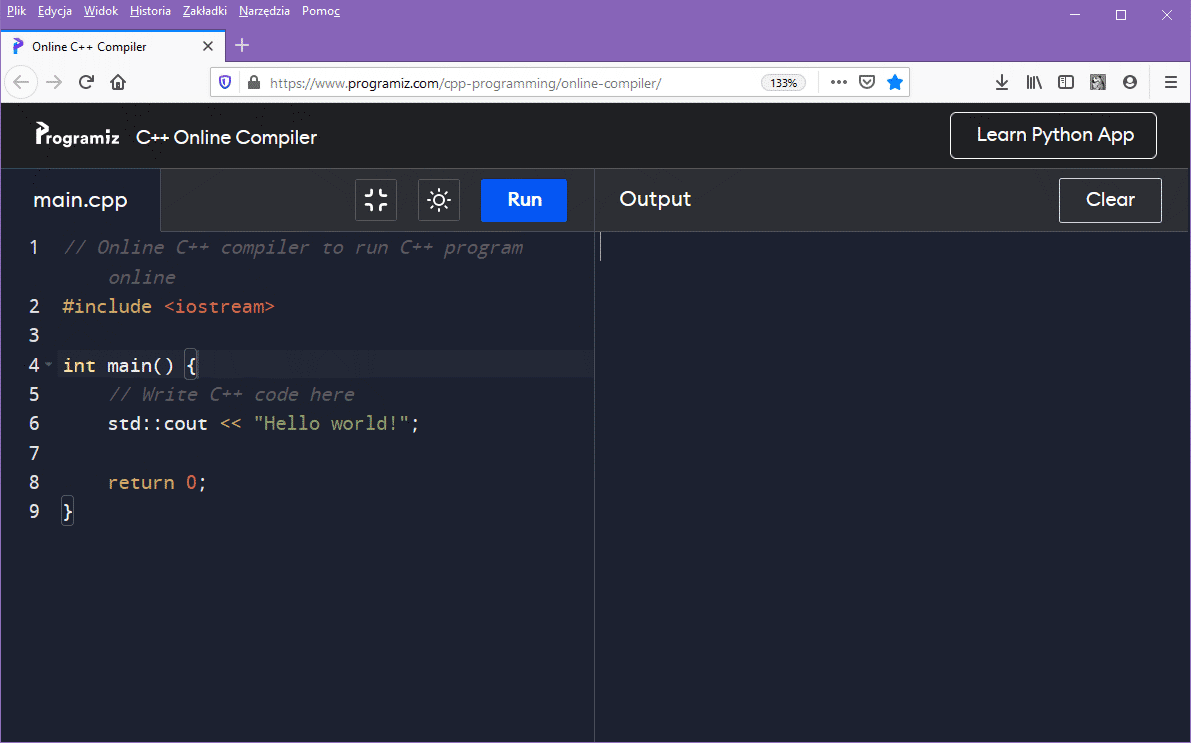The width and height of the screenshot is (1191, 743).
Task: Open the page actions three-dot menu
Action: tap(838, 83)
